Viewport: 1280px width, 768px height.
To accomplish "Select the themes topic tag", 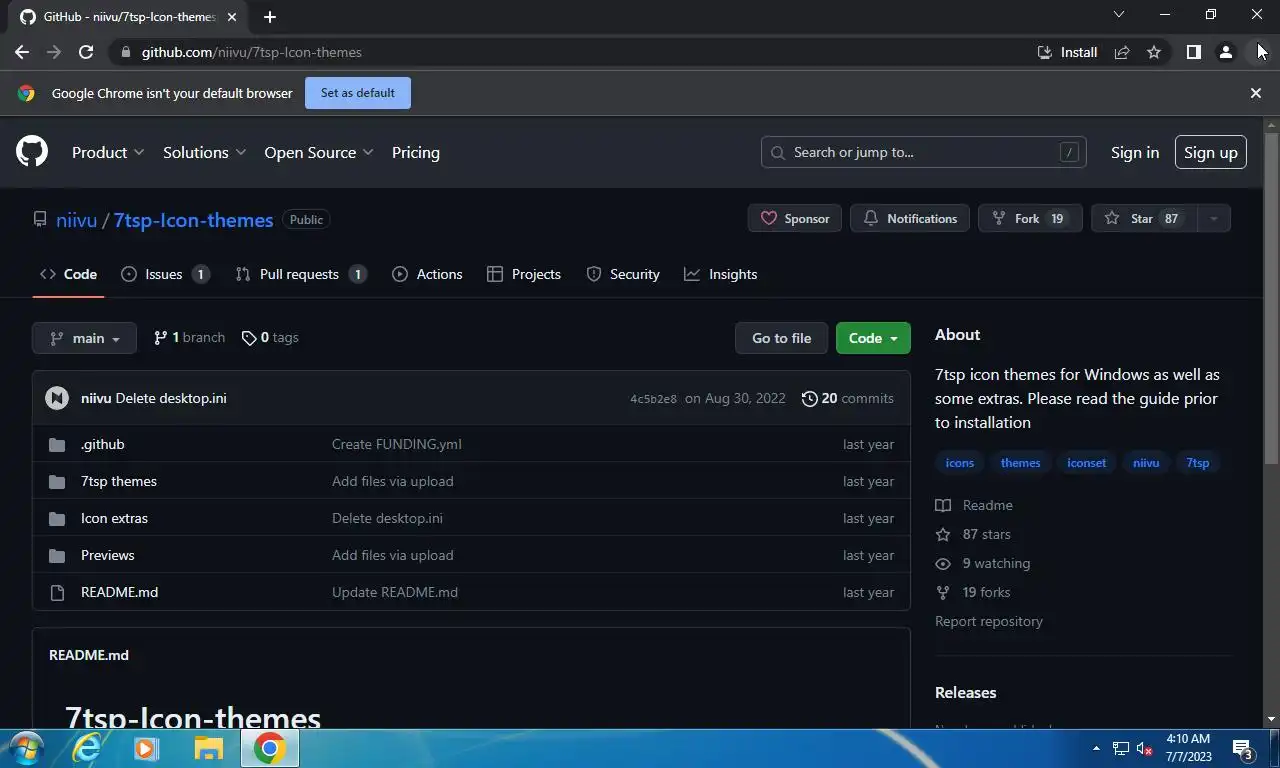I will tap(1021, 463).
